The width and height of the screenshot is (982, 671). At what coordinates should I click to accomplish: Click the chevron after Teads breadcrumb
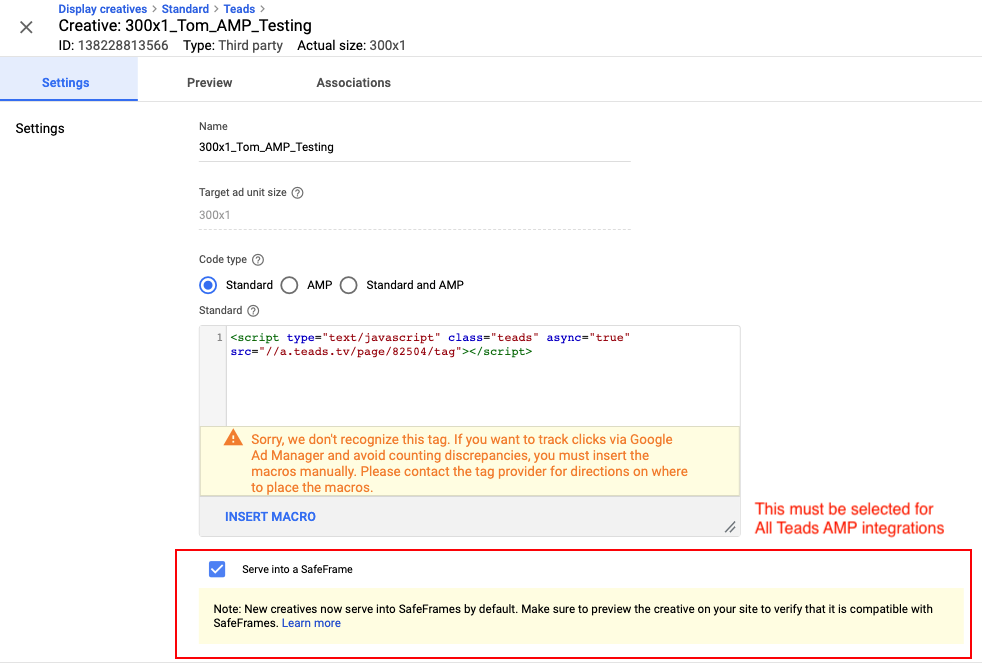coord(262,9)
